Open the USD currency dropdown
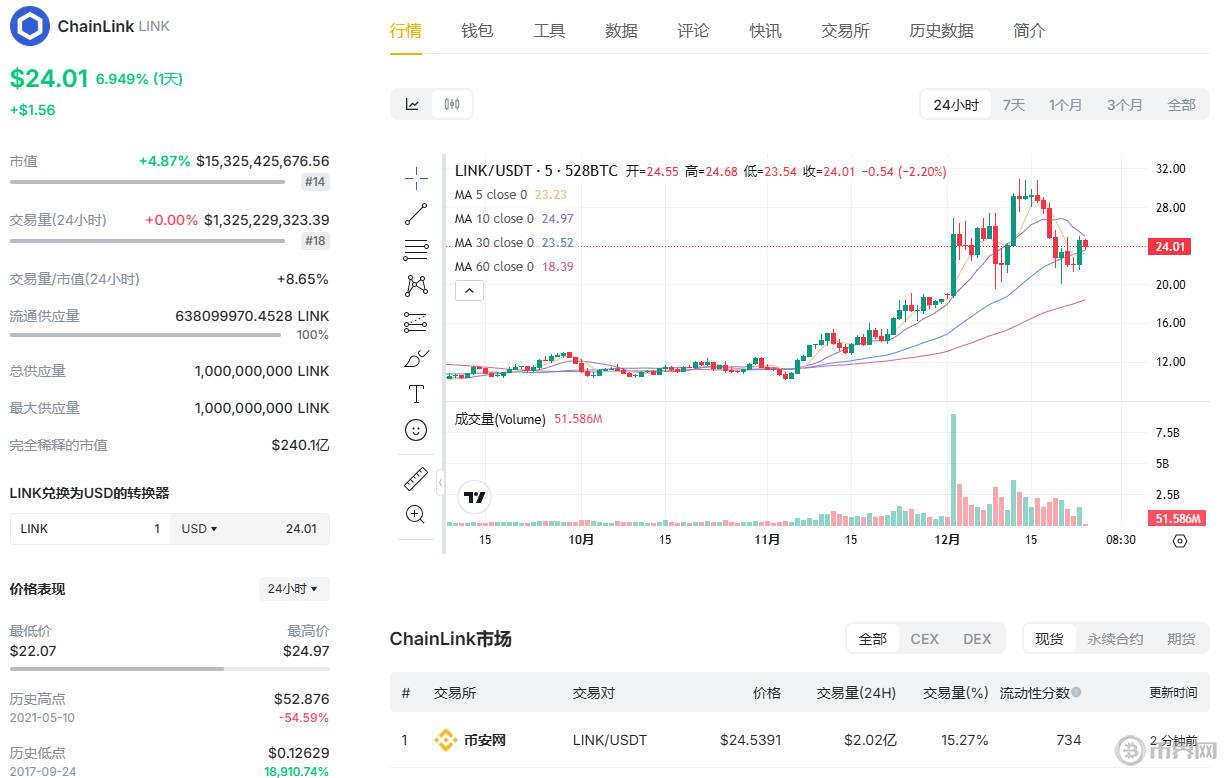Image resolution: width=1228 pixels, height=778 pixels. (x=200, y=529)
